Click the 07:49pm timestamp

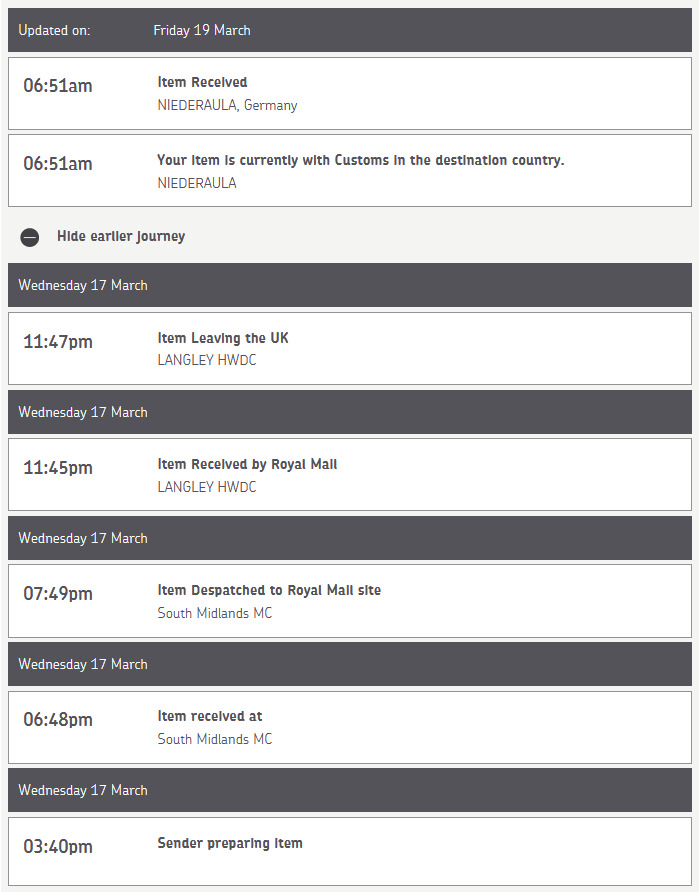[x=58, y=594]
